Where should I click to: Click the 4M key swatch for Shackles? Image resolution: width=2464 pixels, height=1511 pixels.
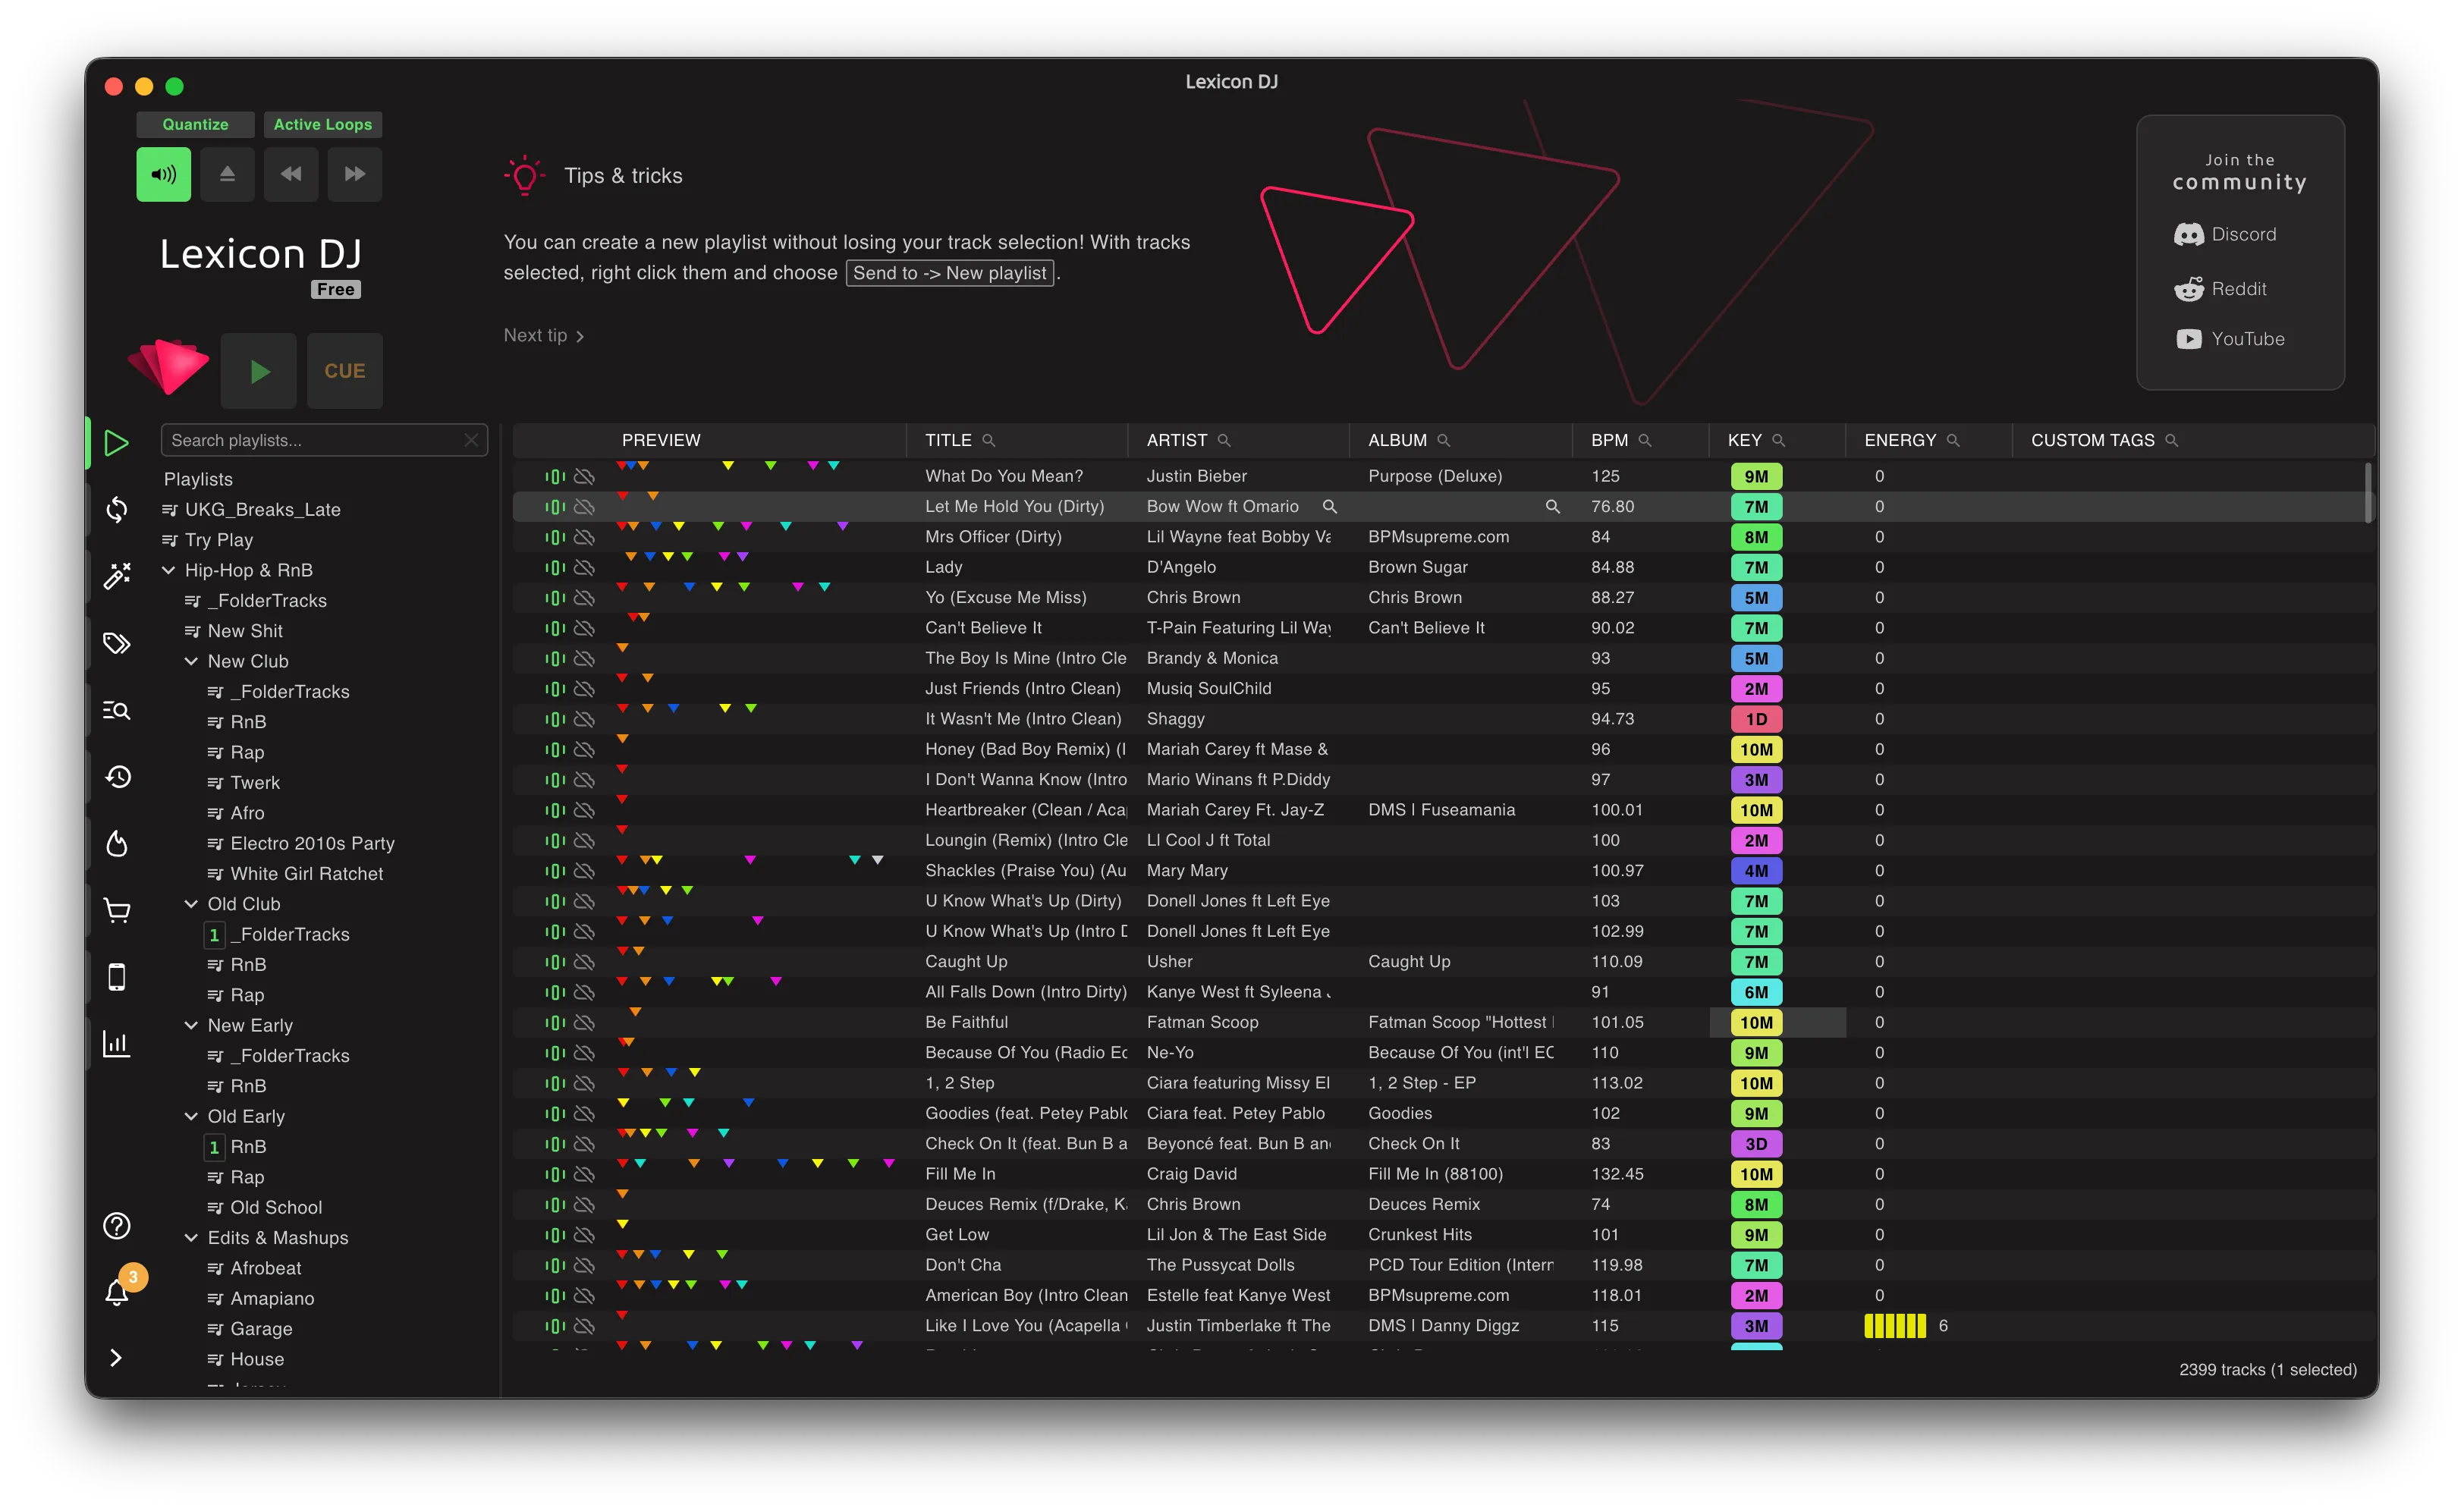tap(1756, 871)
